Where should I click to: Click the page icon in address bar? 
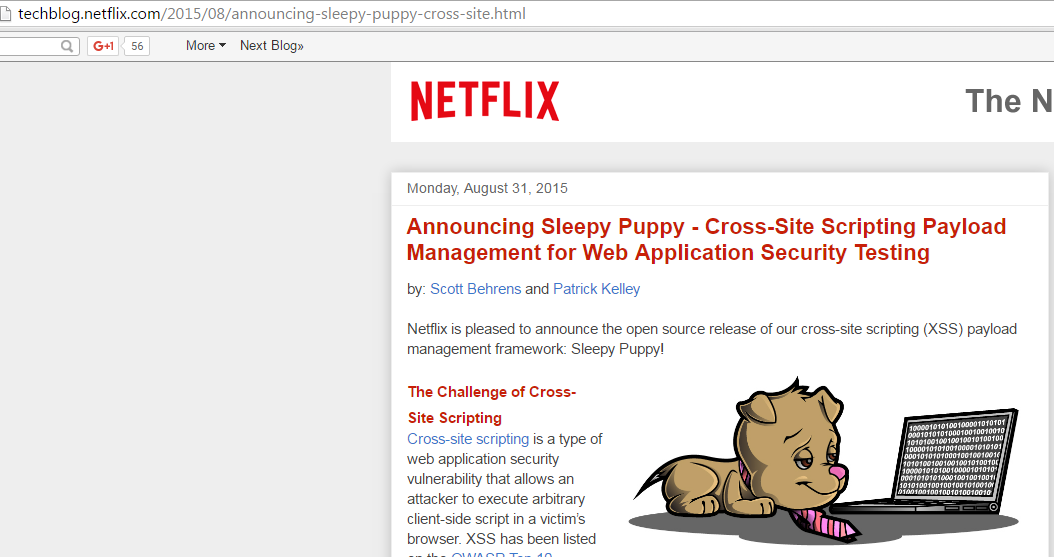[x=5, y=13]
